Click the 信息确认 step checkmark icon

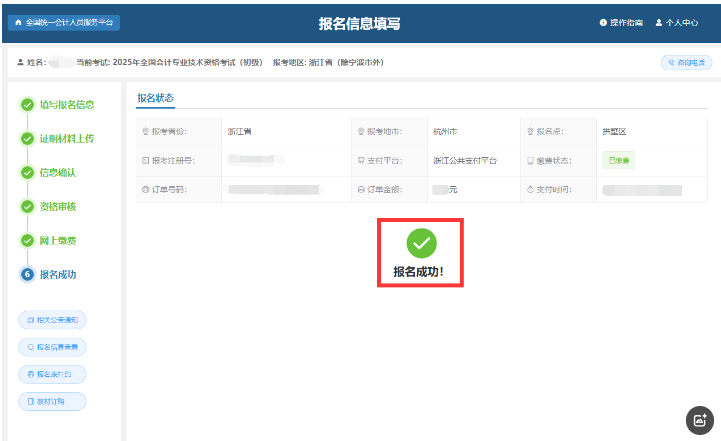(27, 172)
